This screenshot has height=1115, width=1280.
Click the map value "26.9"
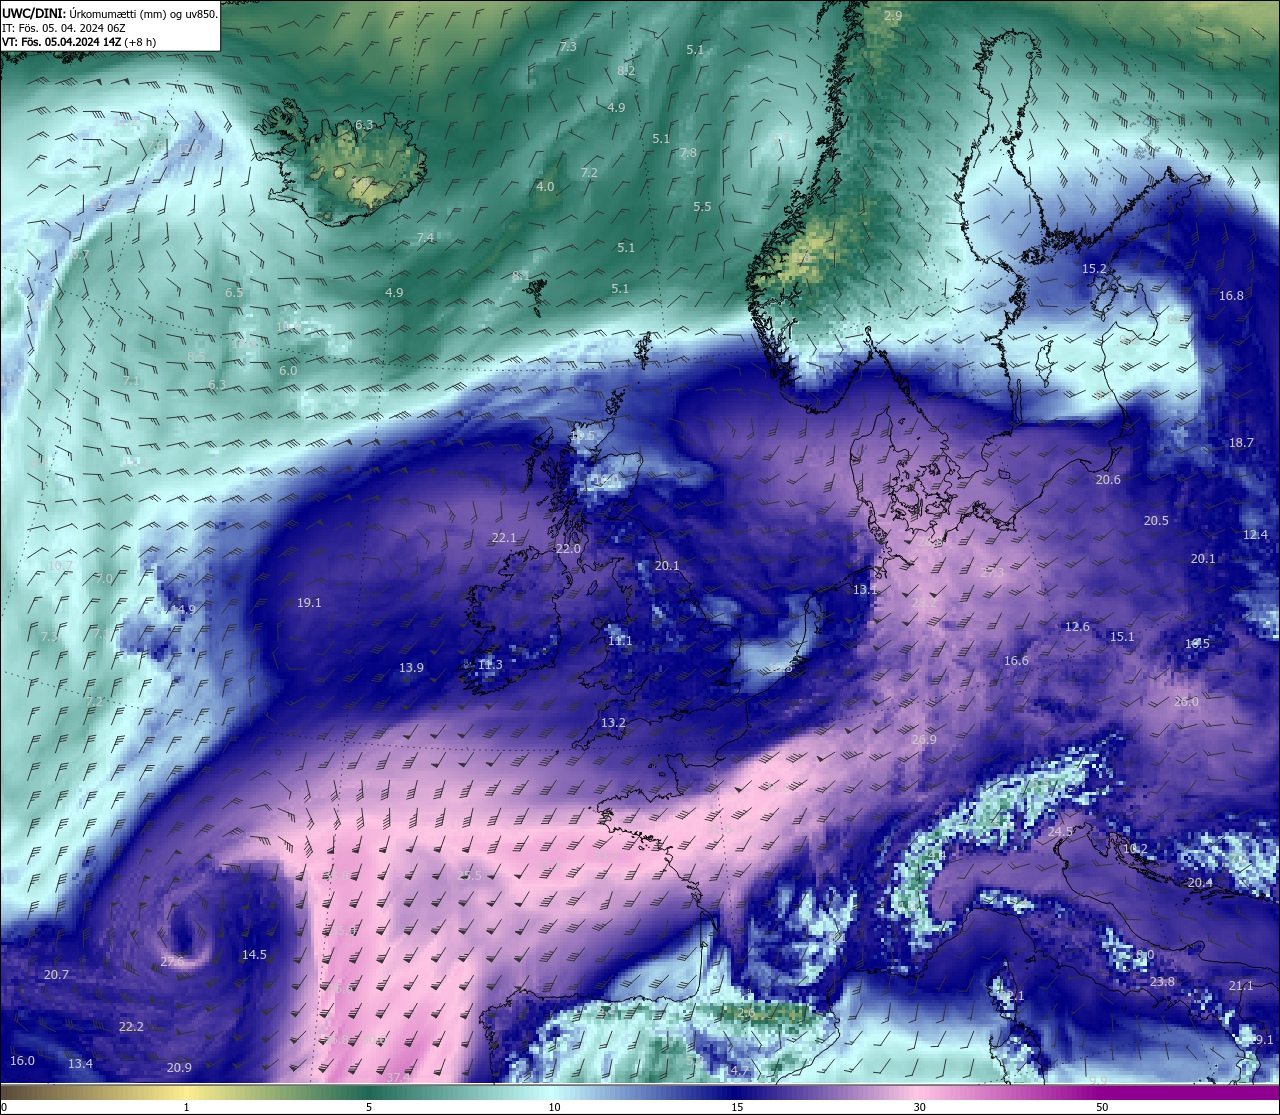pyautogui.click(x=924, y=740)
